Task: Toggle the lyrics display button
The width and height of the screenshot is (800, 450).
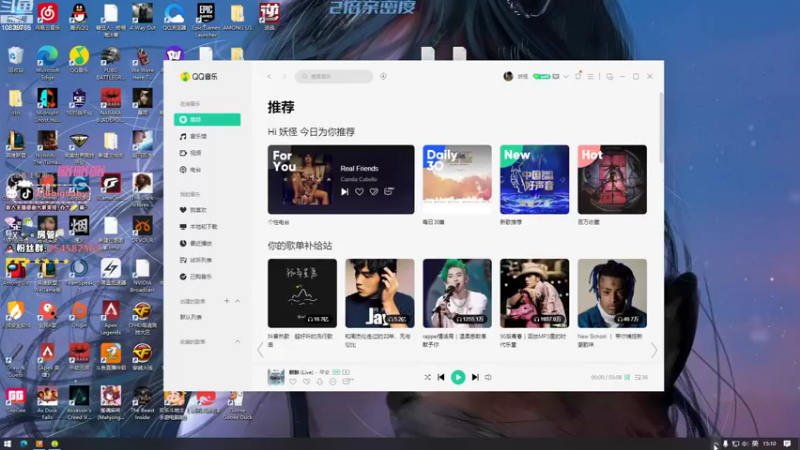Action: [627, 377]
